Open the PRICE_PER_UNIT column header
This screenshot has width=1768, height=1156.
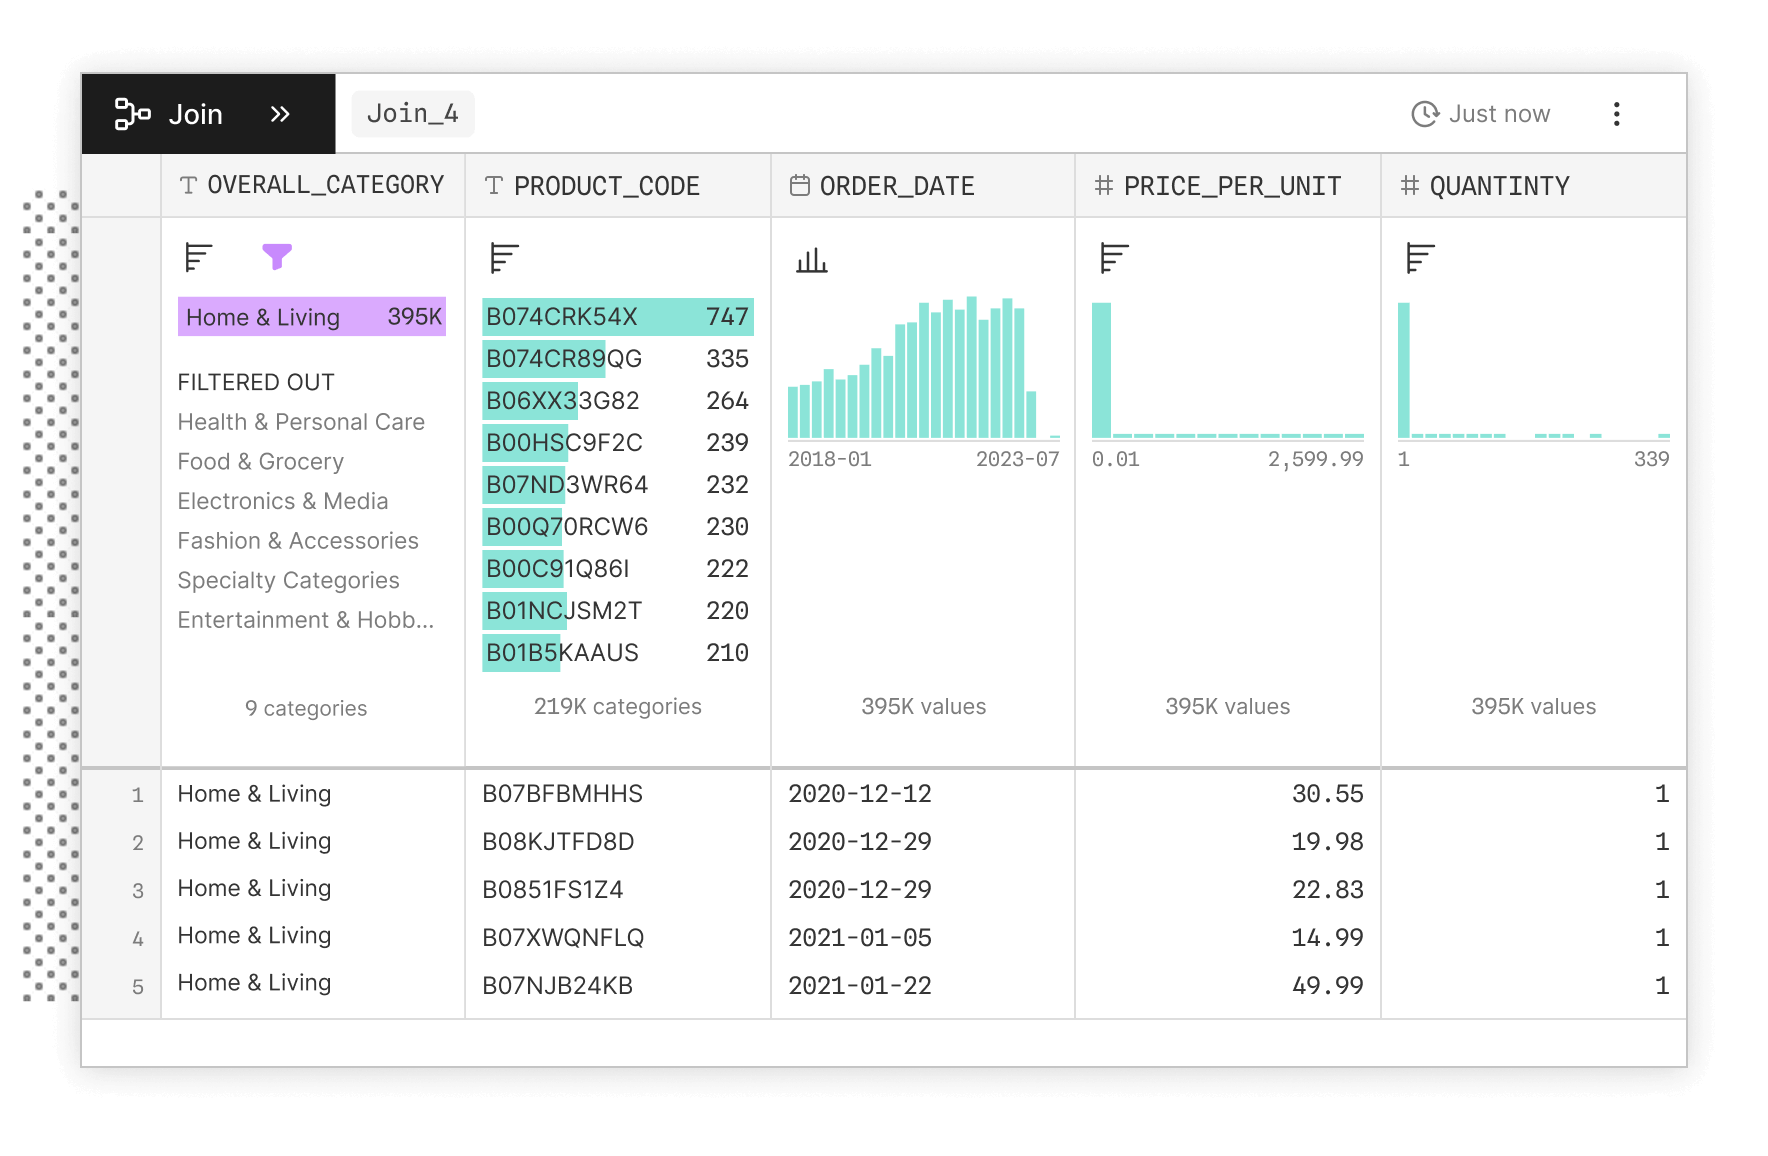click(1231, 186)
